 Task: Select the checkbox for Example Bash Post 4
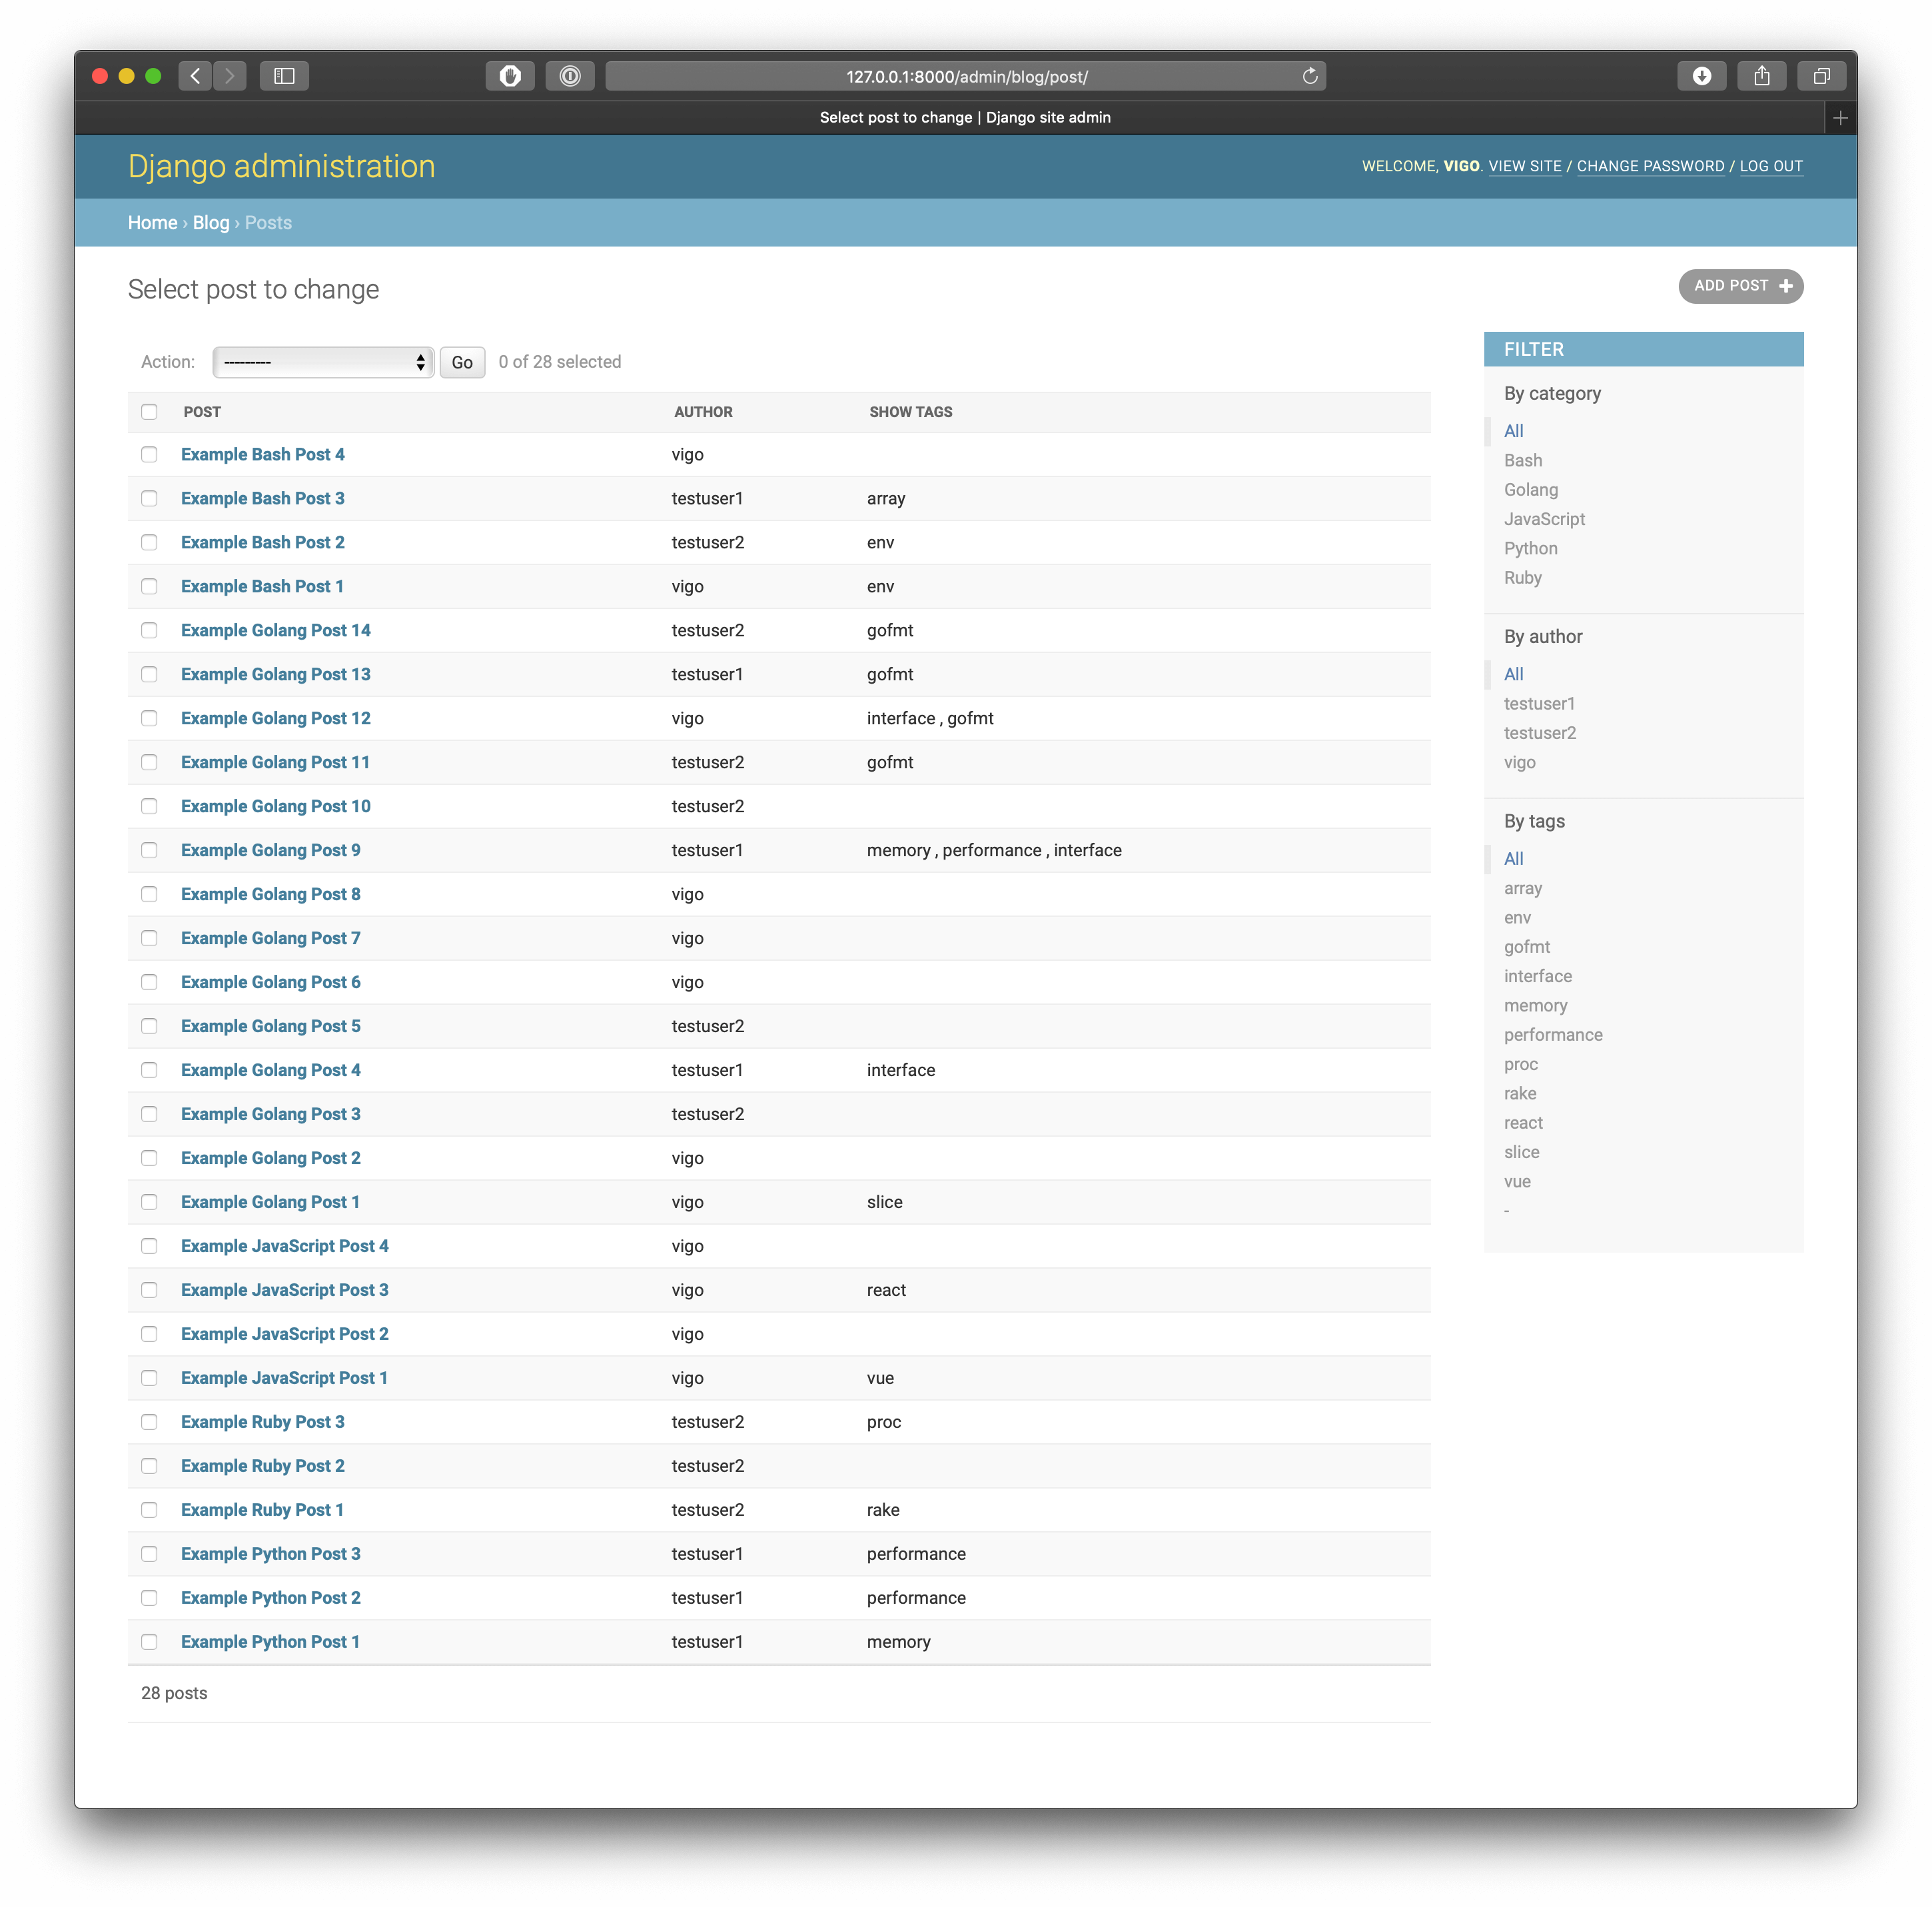[x=150, y=454]
